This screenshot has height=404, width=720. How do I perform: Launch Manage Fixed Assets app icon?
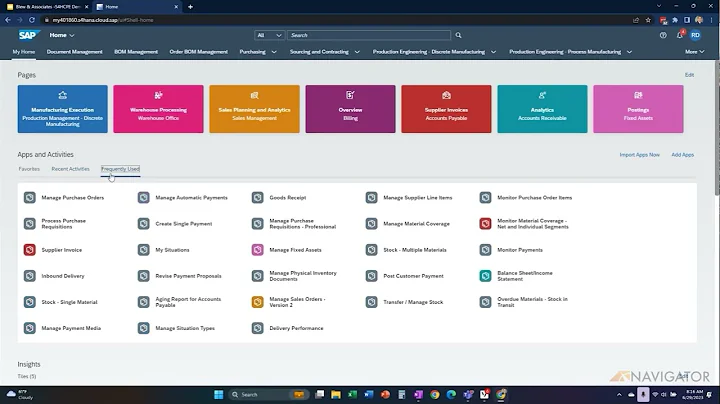[258, 250]
